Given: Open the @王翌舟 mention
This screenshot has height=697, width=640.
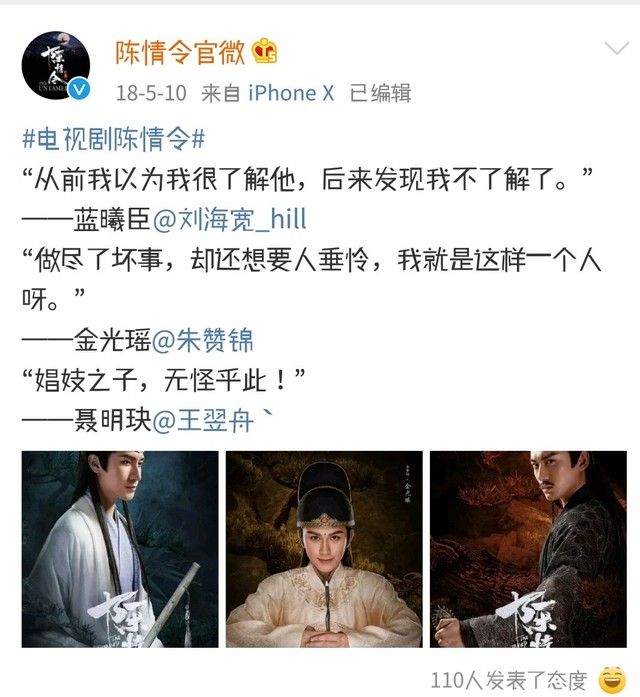Looking at the screenshot, I should (203, 421).
